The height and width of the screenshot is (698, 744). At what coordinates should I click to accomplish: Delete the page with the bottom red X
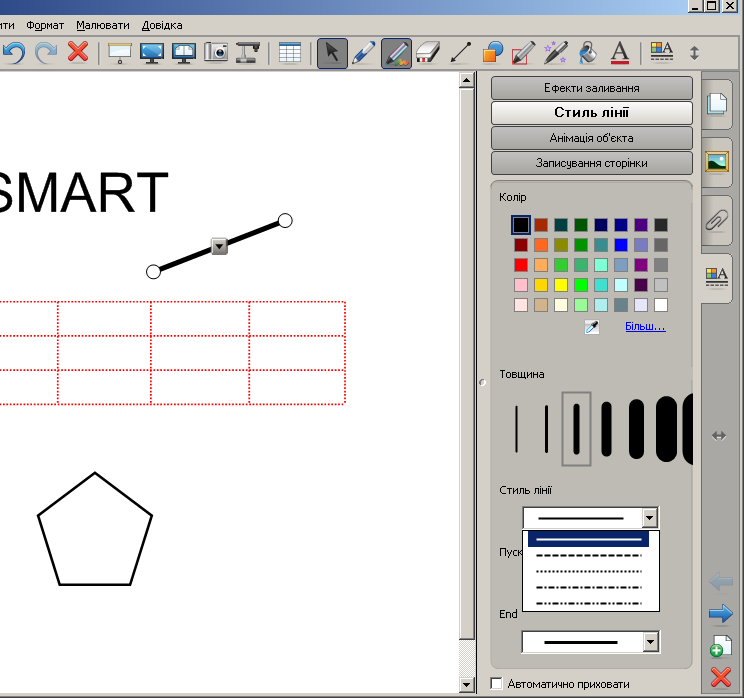(721, 677)
